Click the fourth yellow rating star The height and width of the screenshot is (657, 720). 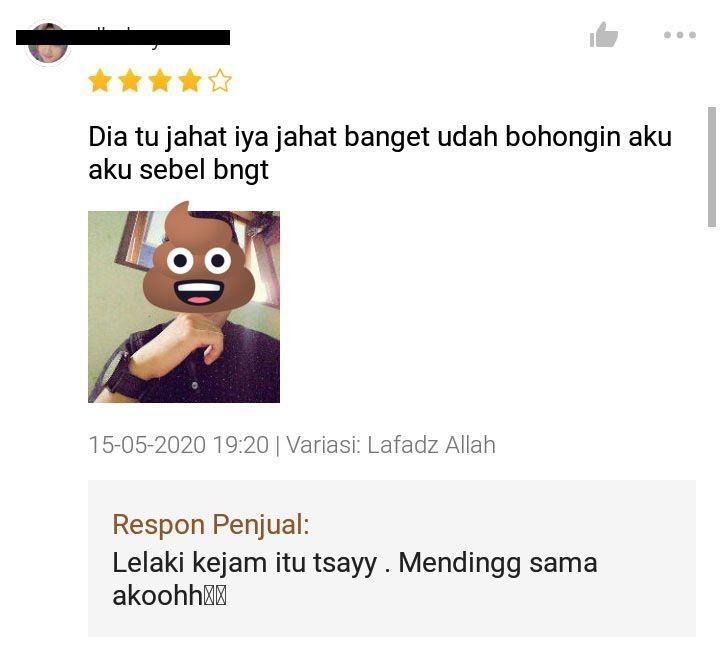pyautogui.click(x=190, y=81)
